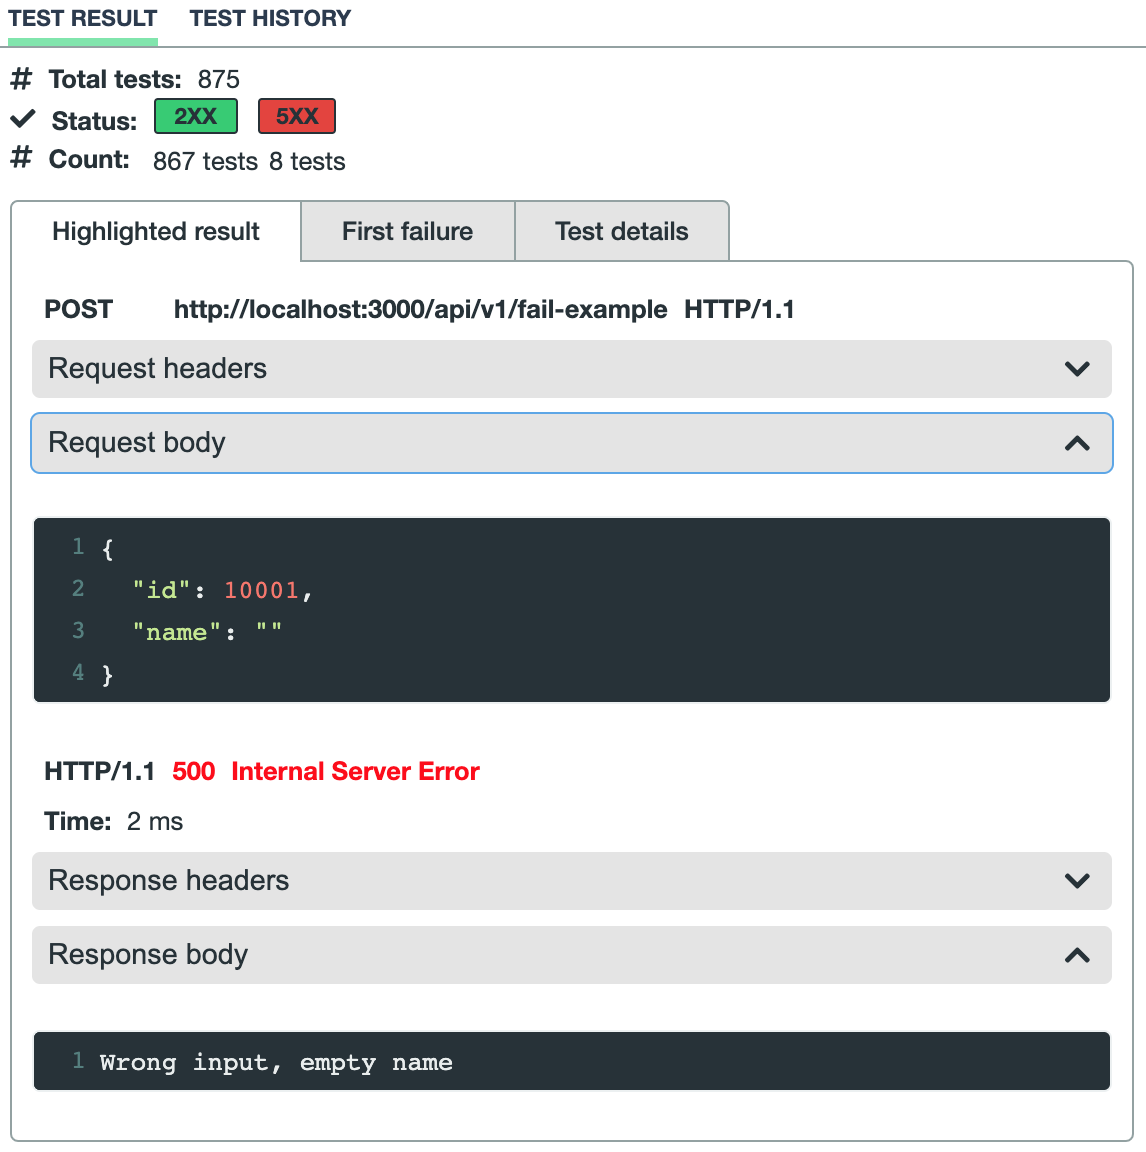
Task: Open the First failure tab
Action: [x=407, y=231]
